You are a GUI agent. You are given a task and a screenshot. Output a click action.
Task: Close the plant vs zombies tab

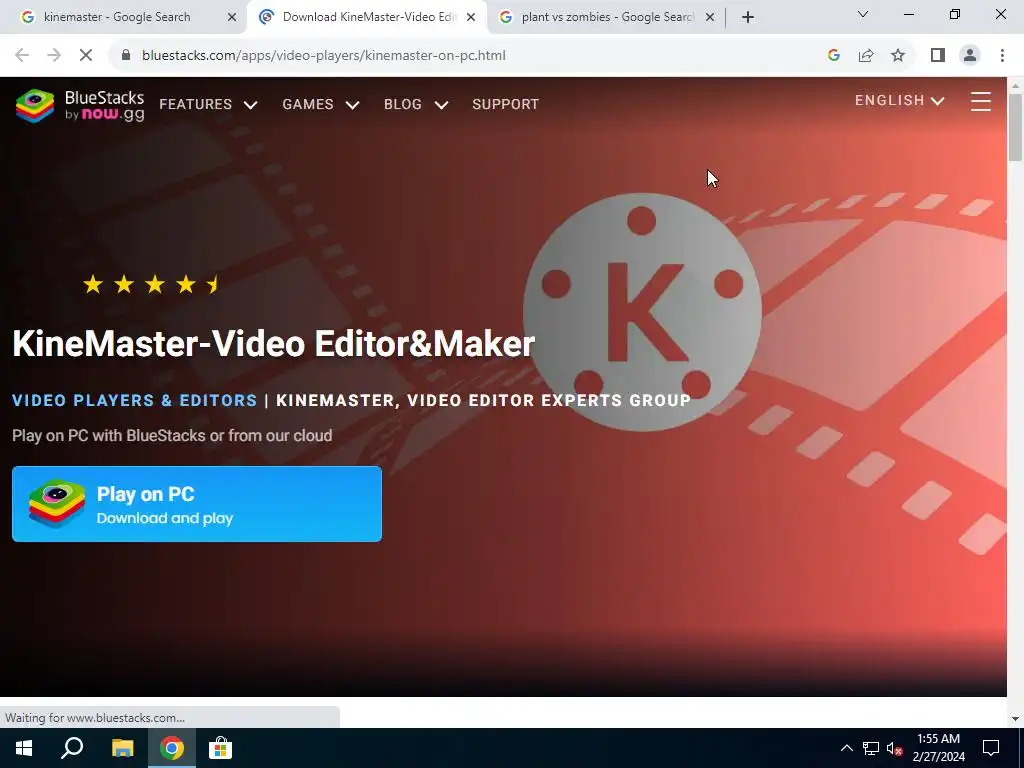tap(710, 18)
